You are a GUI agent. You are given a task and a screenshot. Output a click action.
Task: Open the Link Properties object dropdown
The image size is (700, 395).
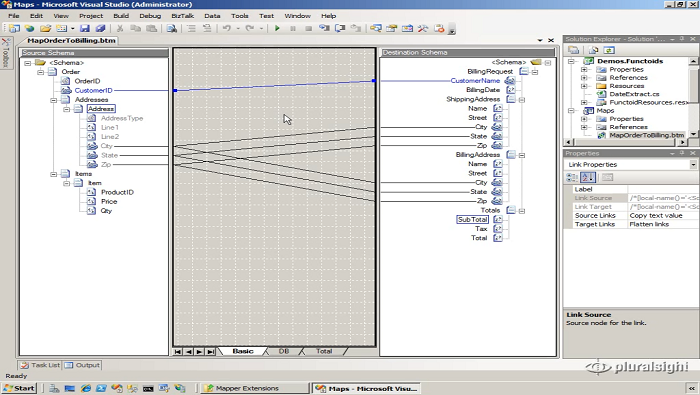tap(693, 165)
